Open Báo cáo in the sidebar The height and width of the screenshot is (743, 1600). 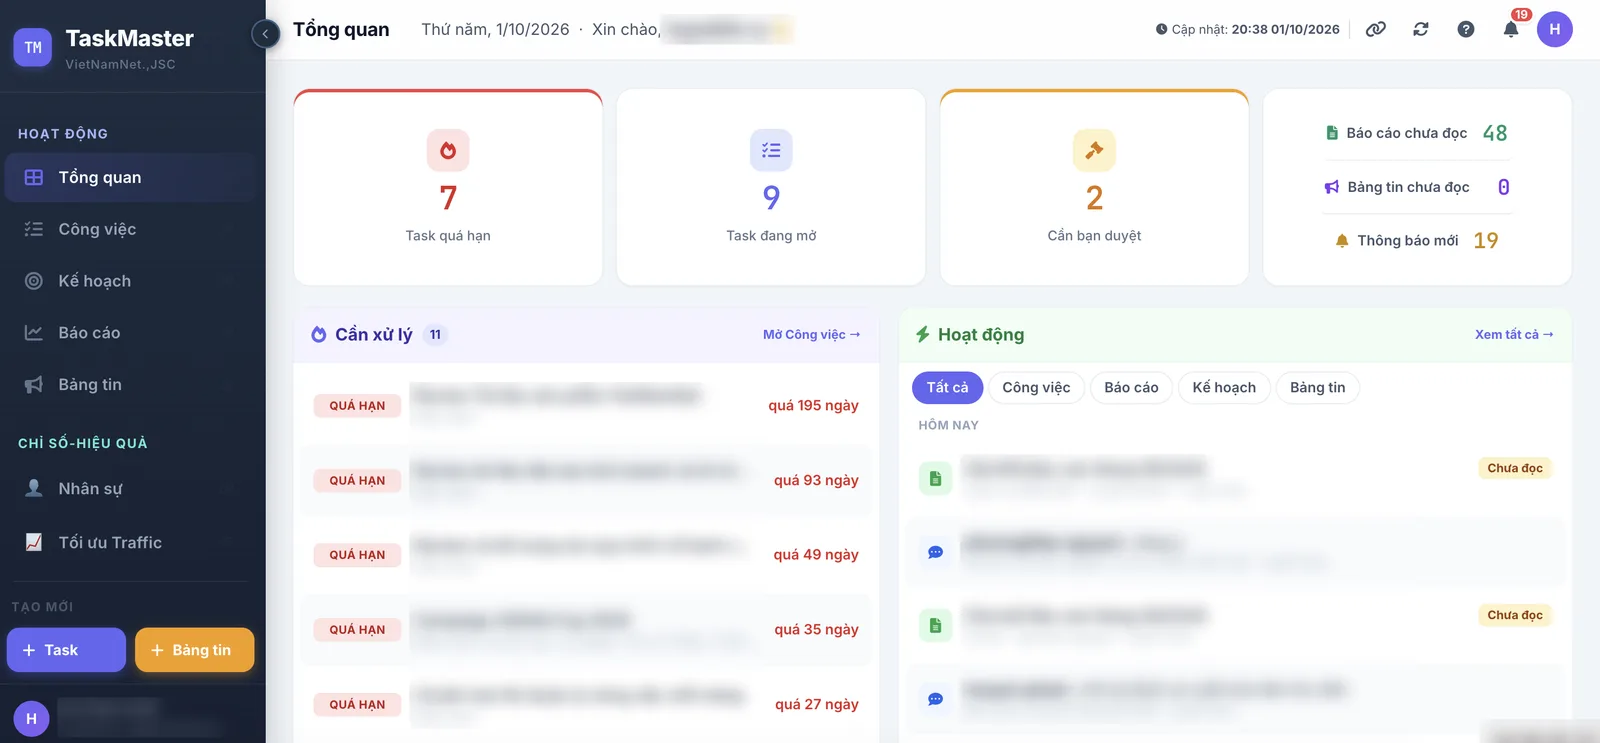click(132, 333)
